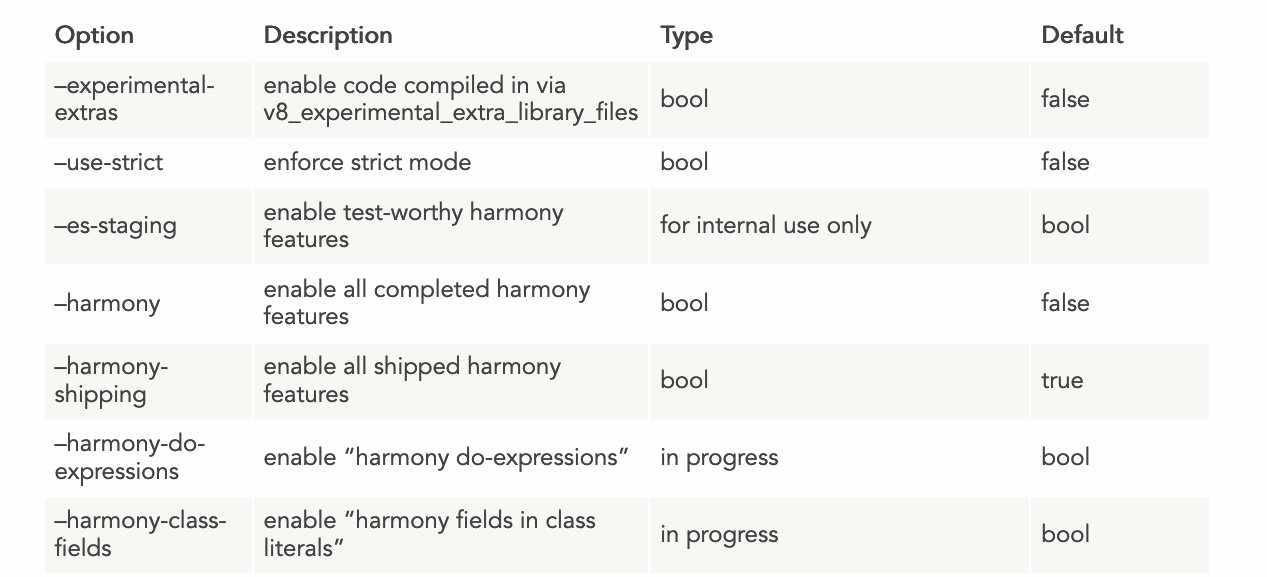
Task: Click 'false' default in the use-strict row
Action: point(1065,162)
